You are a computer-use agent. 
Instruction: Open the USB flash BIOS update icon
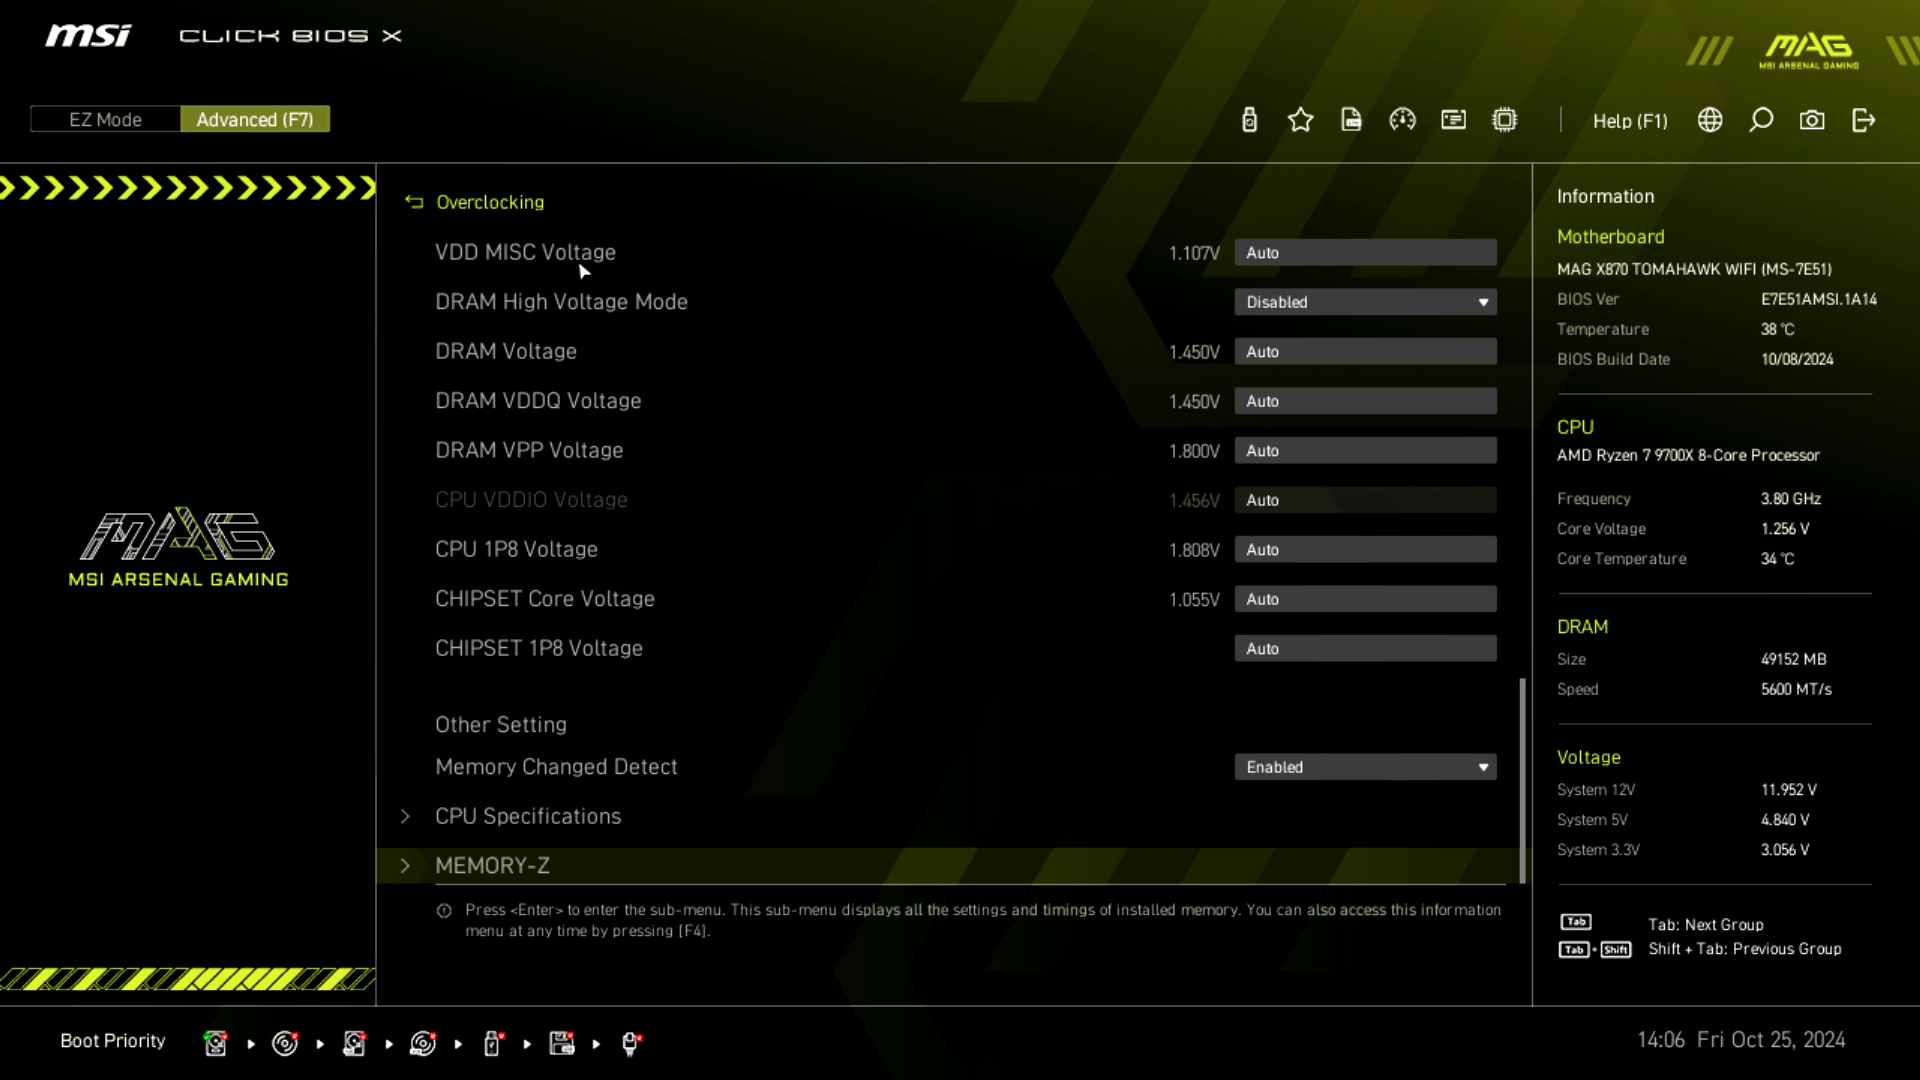(1249, 120)
